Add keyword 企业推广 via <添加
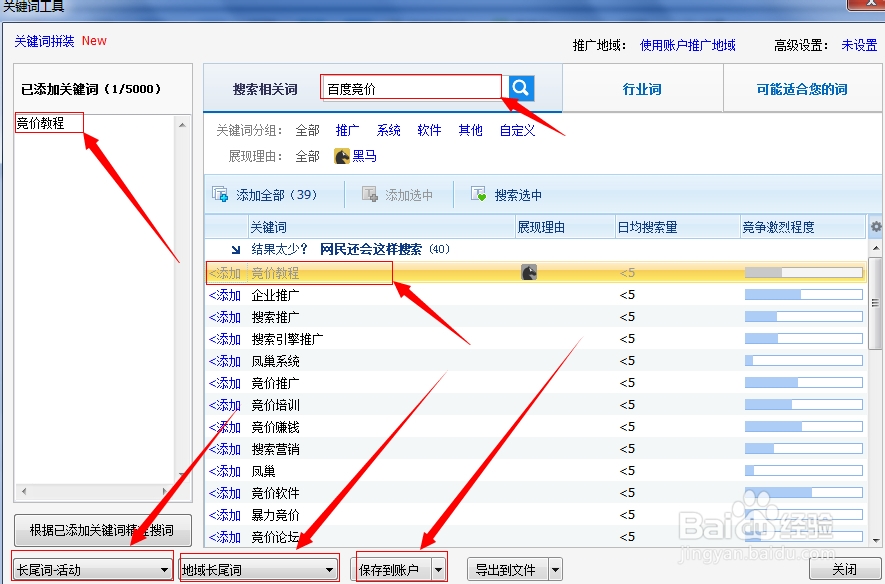This screenshot has height=584, width=885. 225,295
